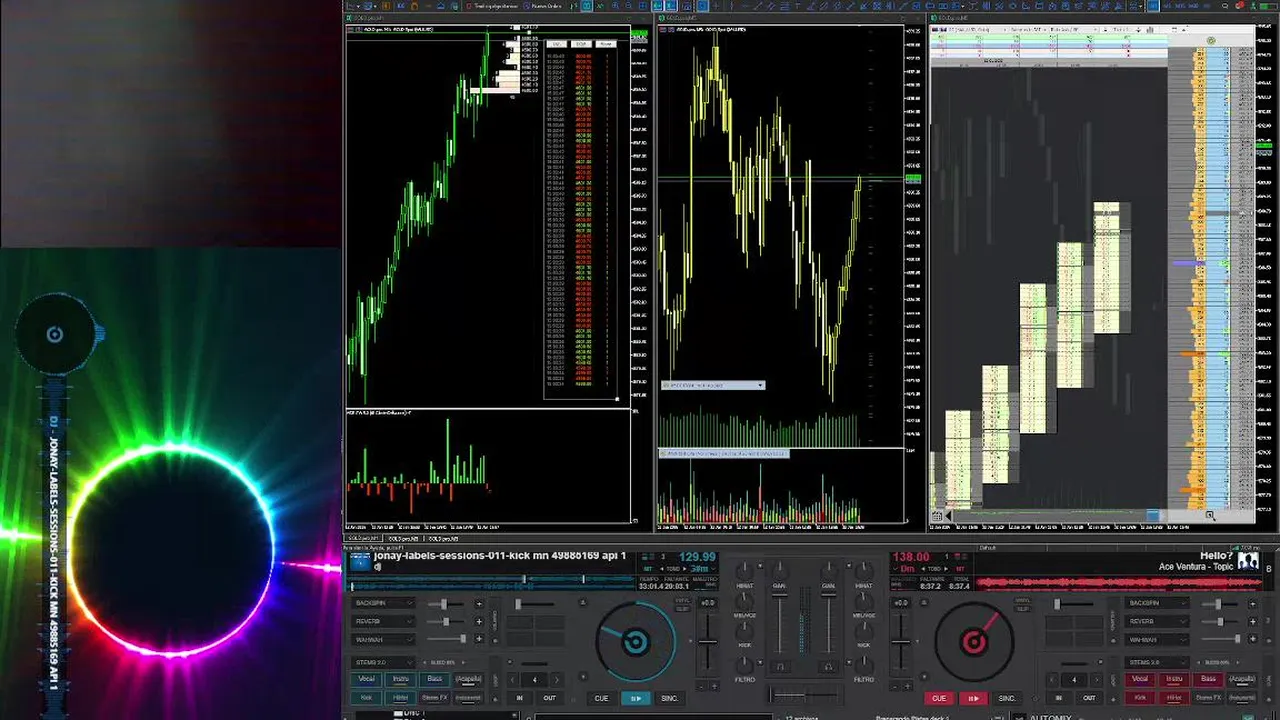Screen dimensions: 1280x720
Task: Open STEMS 2.0 dropdown on right deck
Action: point(1157,662)
